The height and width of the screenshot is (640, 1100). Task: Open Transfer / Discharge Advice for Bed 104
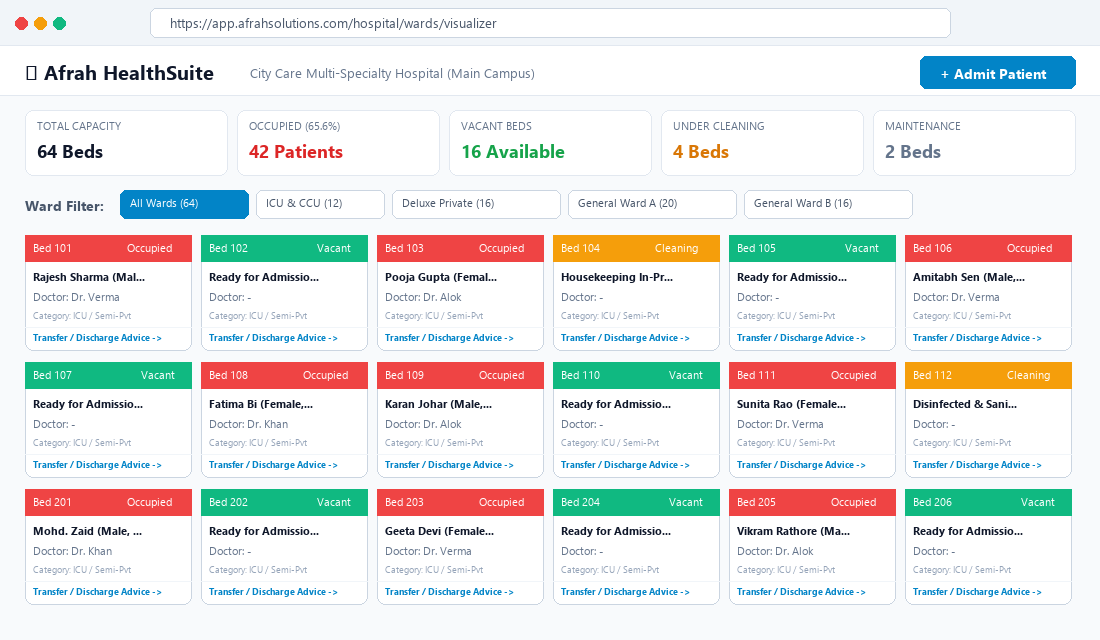tap(626, 338)
